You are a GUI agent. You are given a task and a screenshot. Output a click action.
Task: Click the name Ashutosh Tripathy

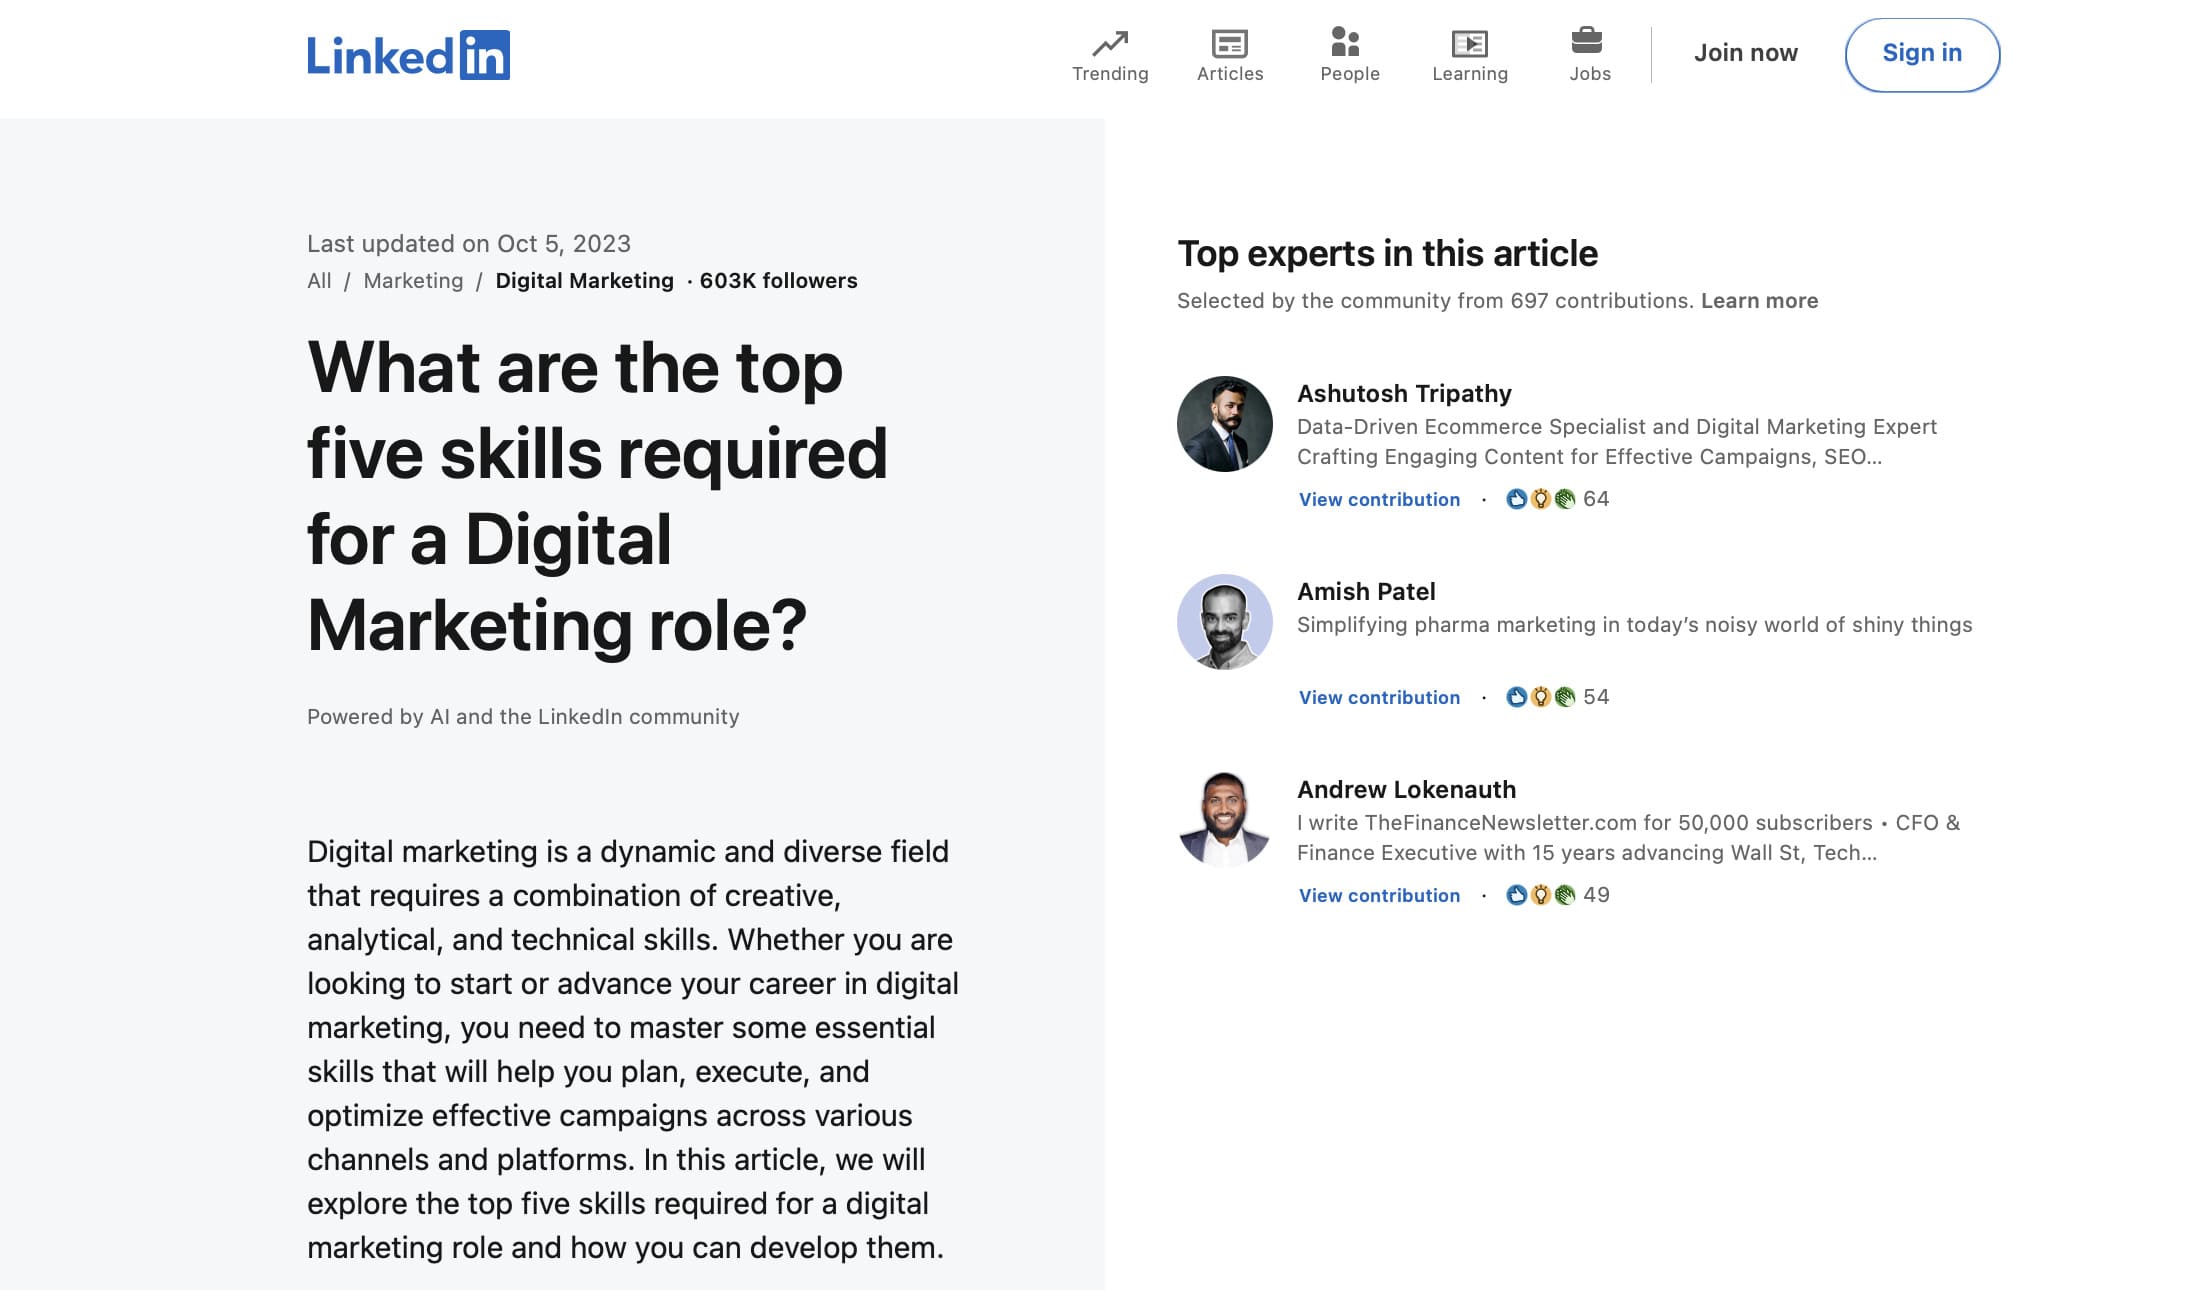(1404, 394)
